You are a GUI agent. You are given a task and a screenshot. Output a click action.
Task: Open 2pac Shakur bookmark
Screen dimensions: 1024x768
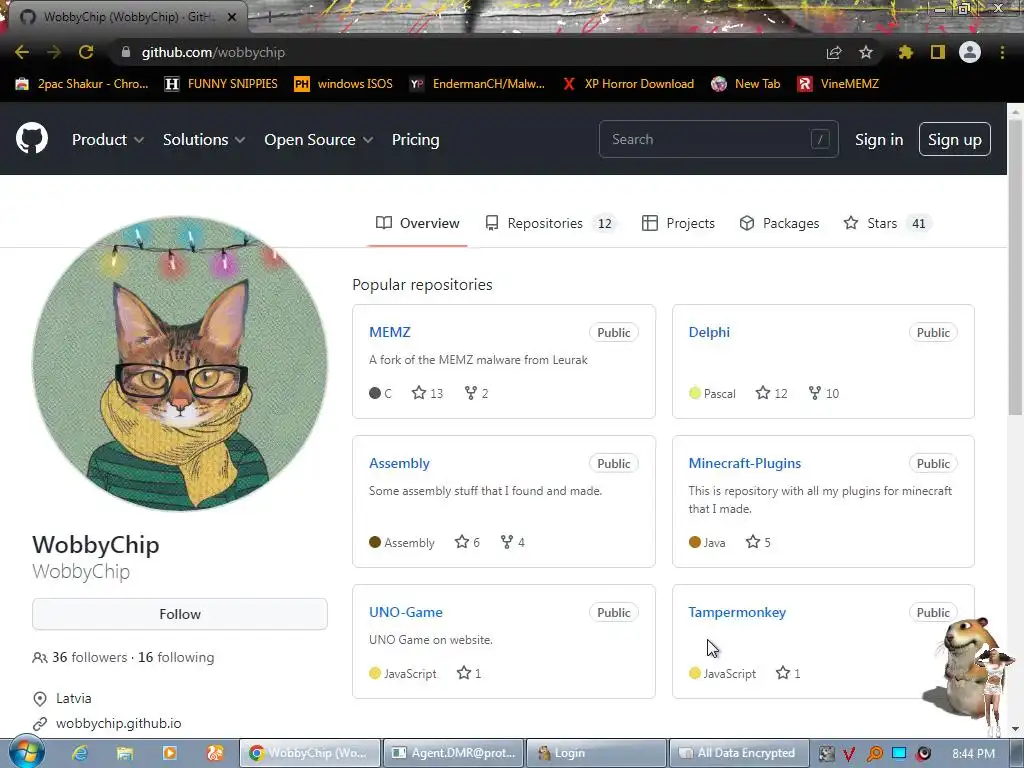coord(82,84)
